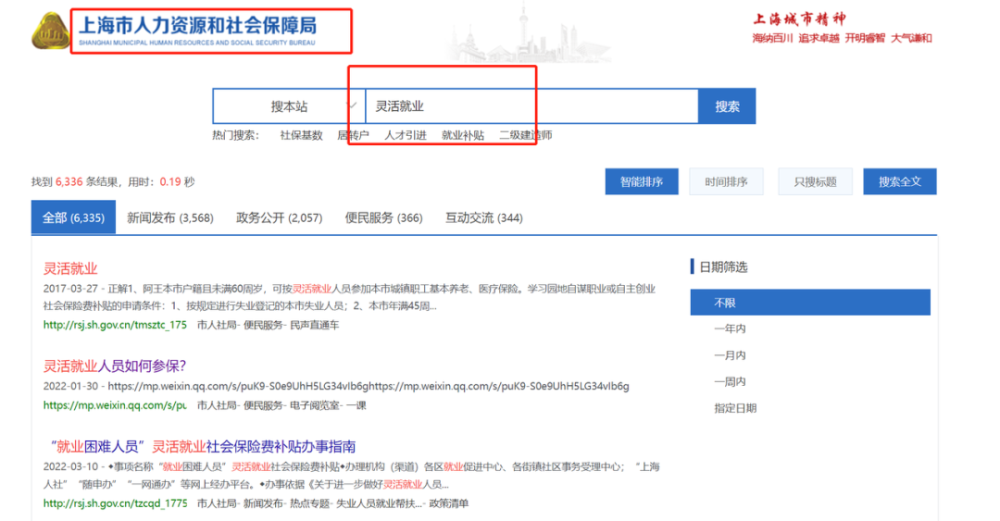Open the 搜本站 search scope dropdown

click(289, 106)
